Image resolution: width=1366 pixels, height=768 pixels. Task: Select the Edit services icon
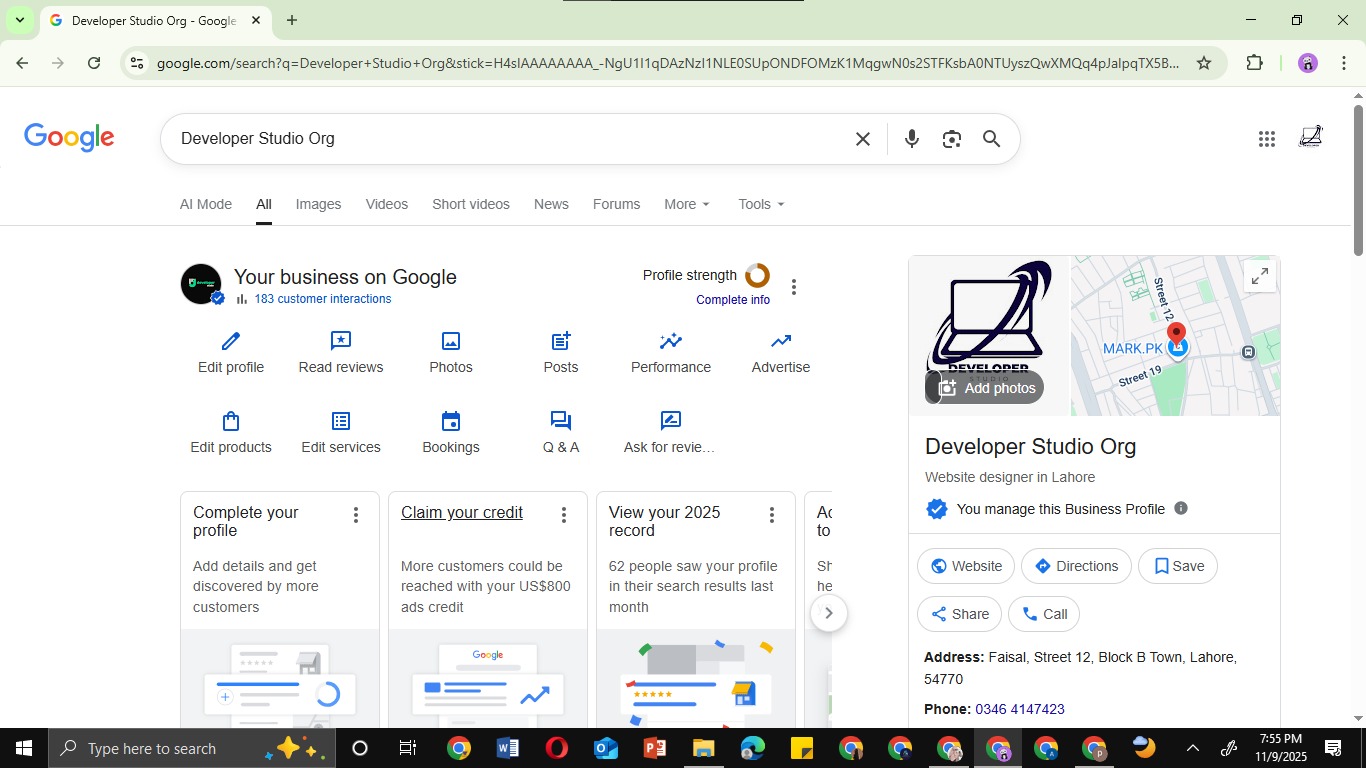click(x=340, y=421)
